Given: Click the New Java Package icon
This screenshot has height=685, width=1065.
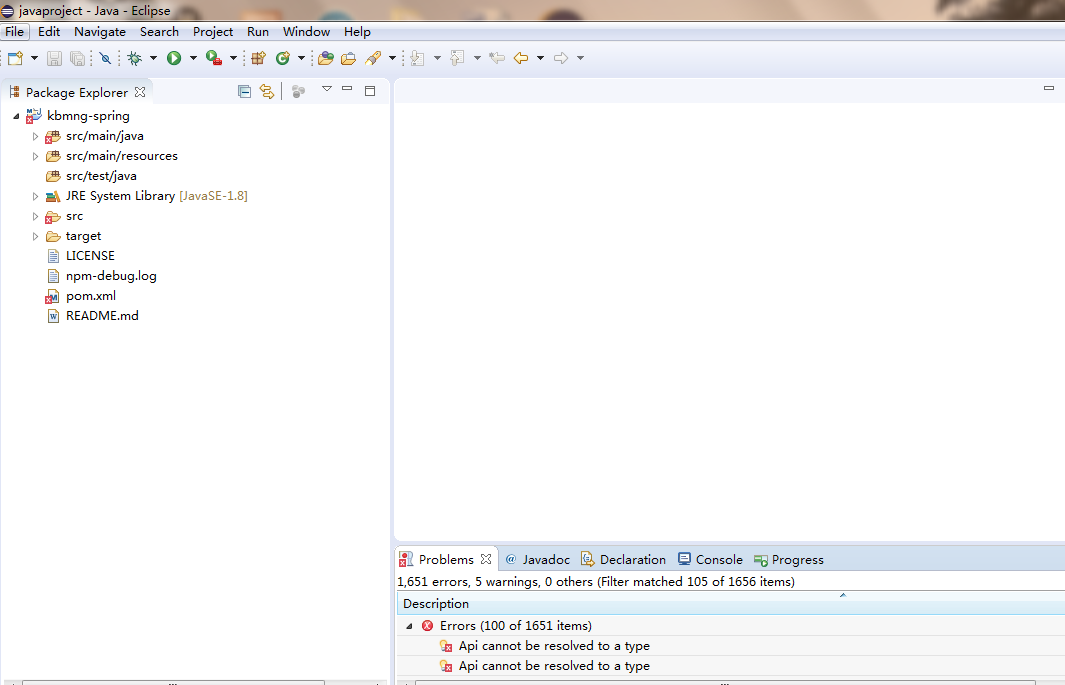Looking at the screenshot, I should [x=258, y=58].
